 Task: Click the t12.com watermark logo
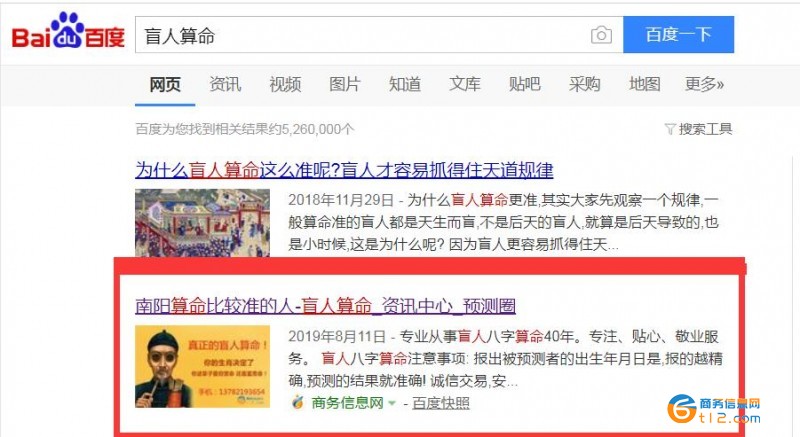point(713,409)
